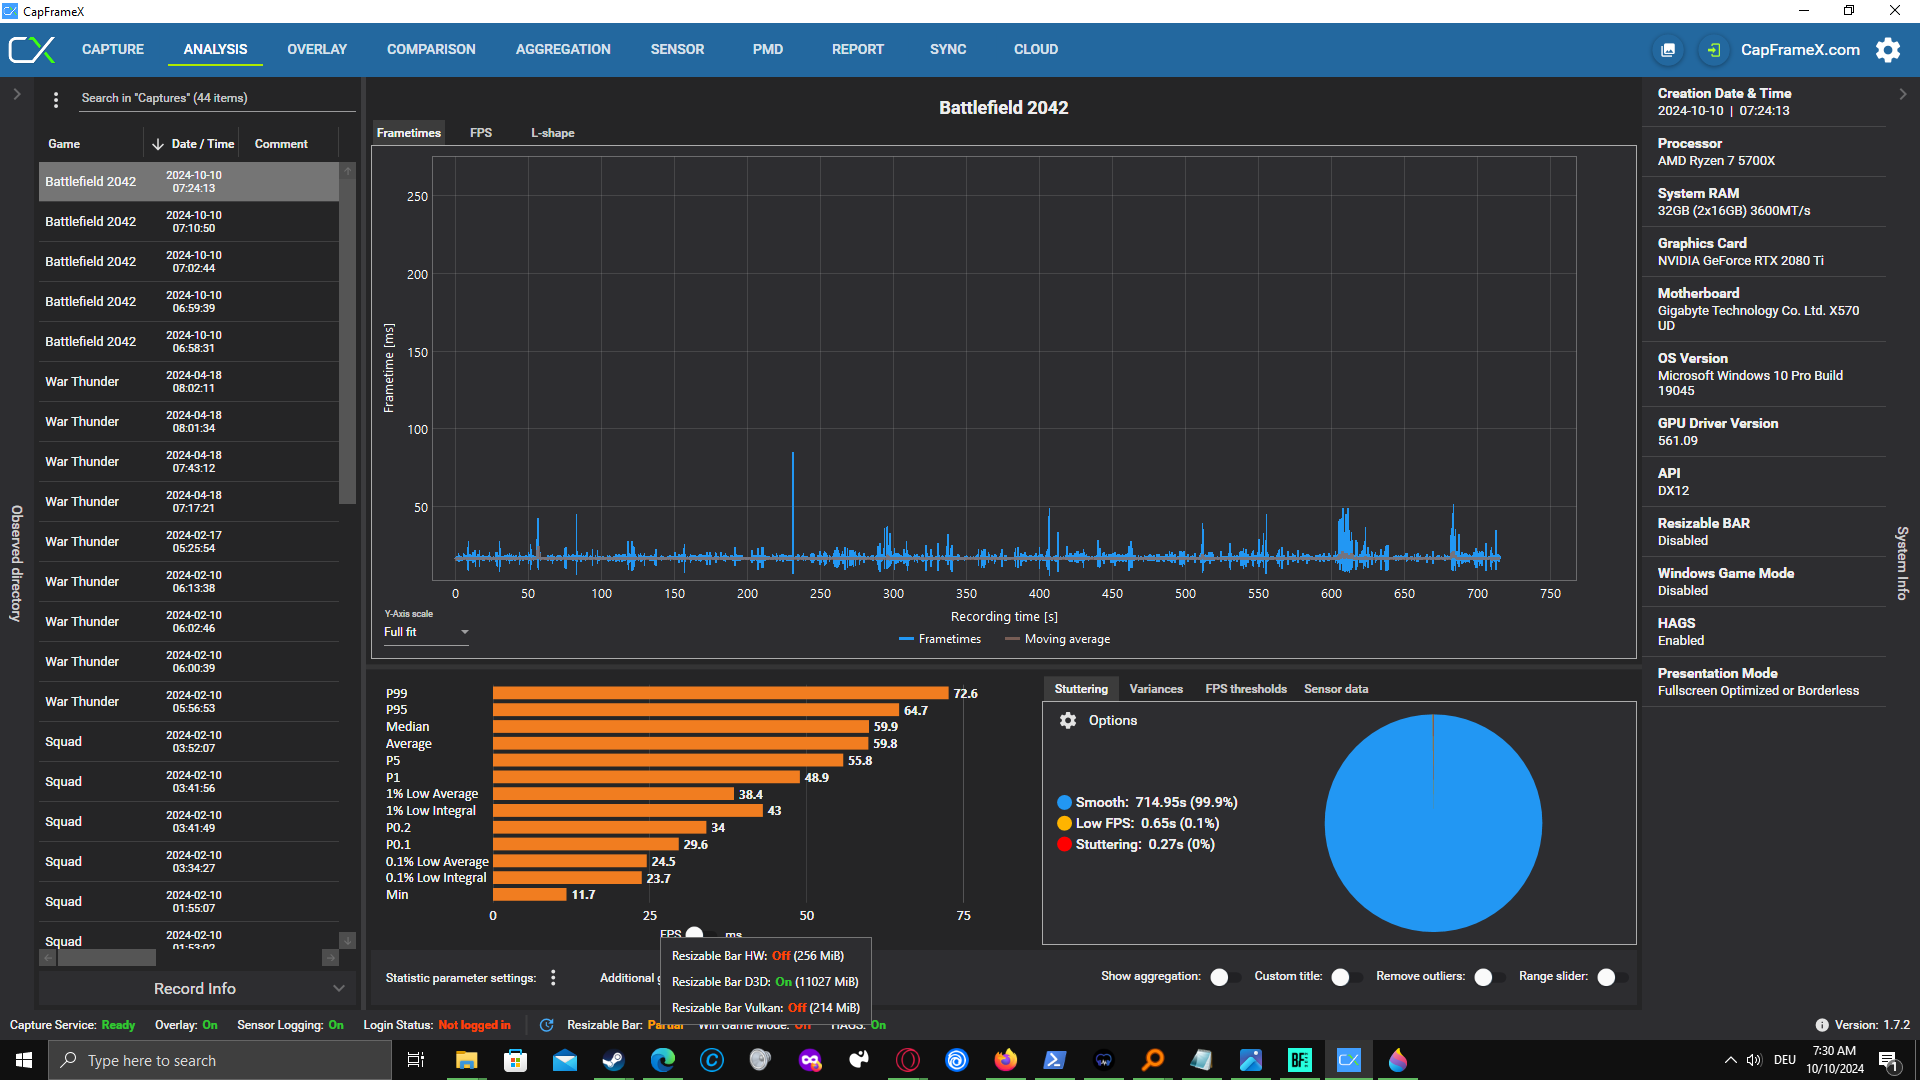The image size is (1920, 1080).
Task: Open the stuttering Options gear
Action: 1068,721
